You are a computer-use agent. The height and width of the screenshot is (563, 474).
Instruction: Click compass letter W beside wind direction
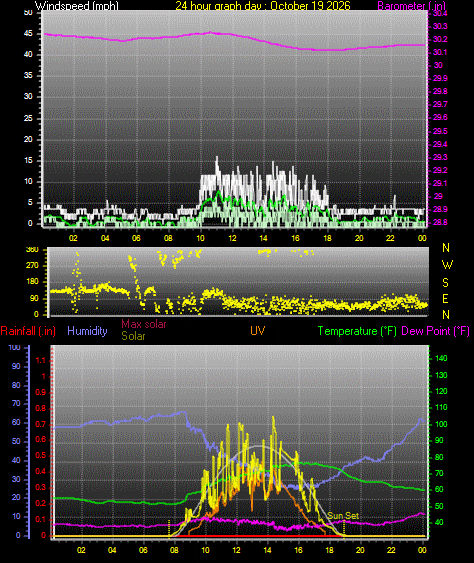pos(447,265)
